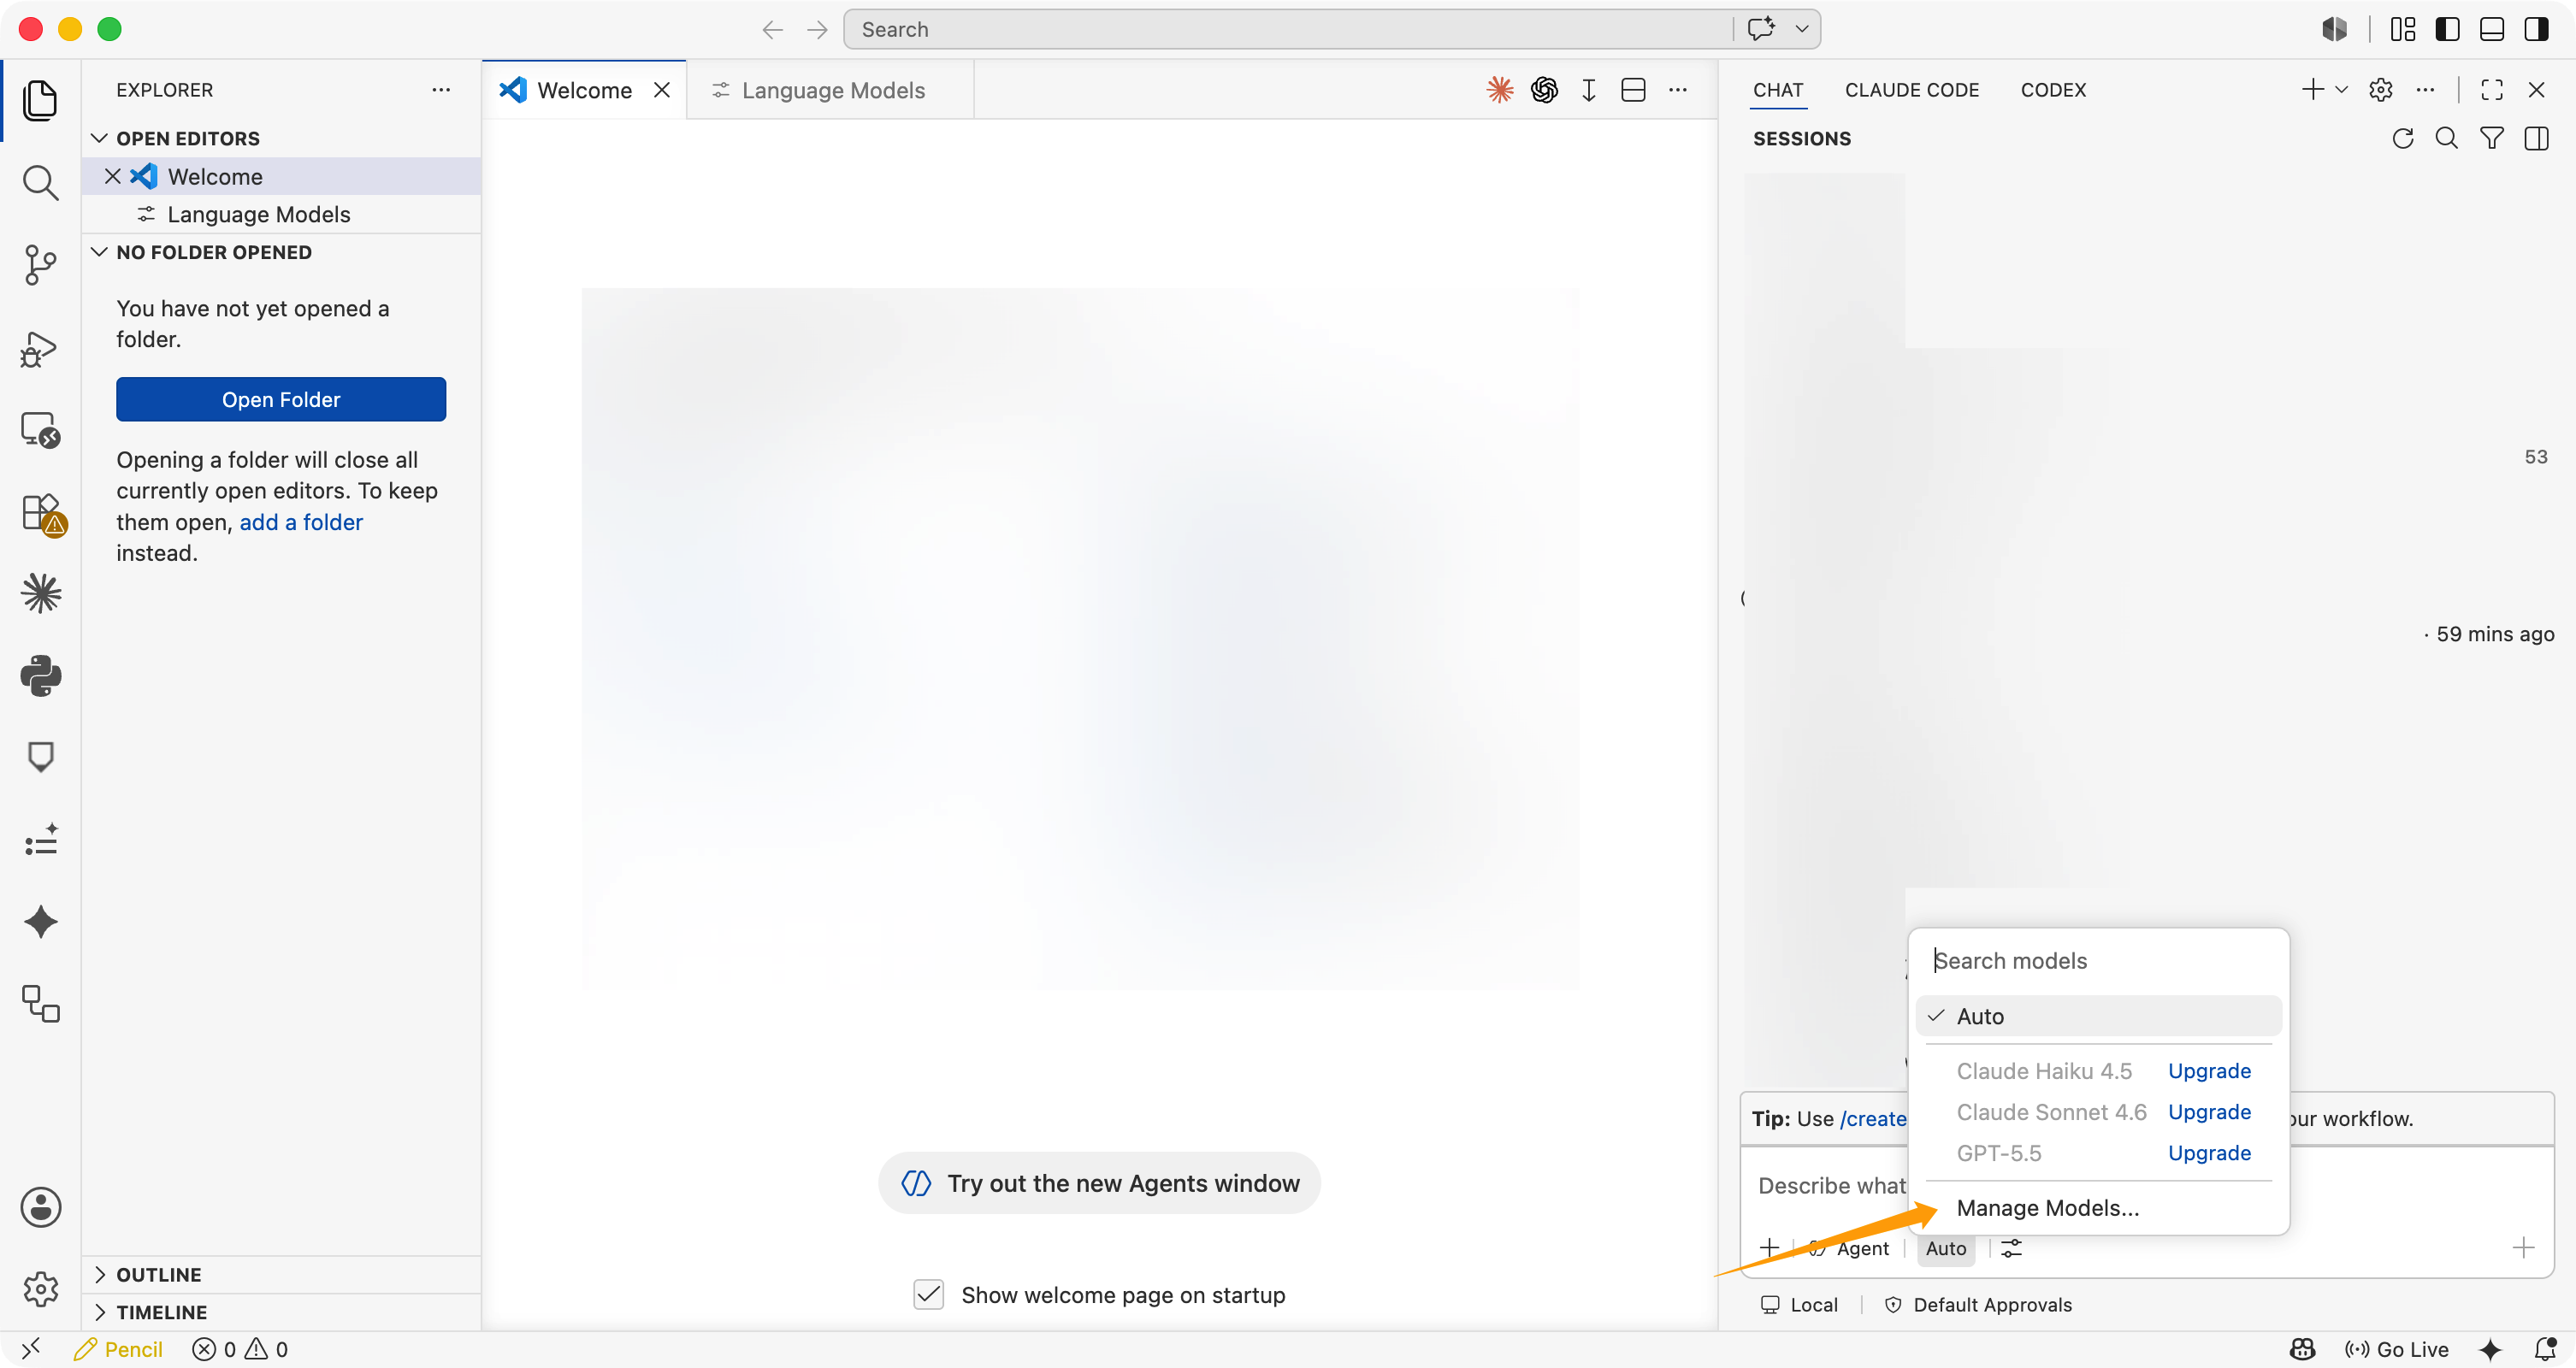Open chat settings gear in Chat panel
The height and width of the screenshot is (1368, 2576).
2380,90
